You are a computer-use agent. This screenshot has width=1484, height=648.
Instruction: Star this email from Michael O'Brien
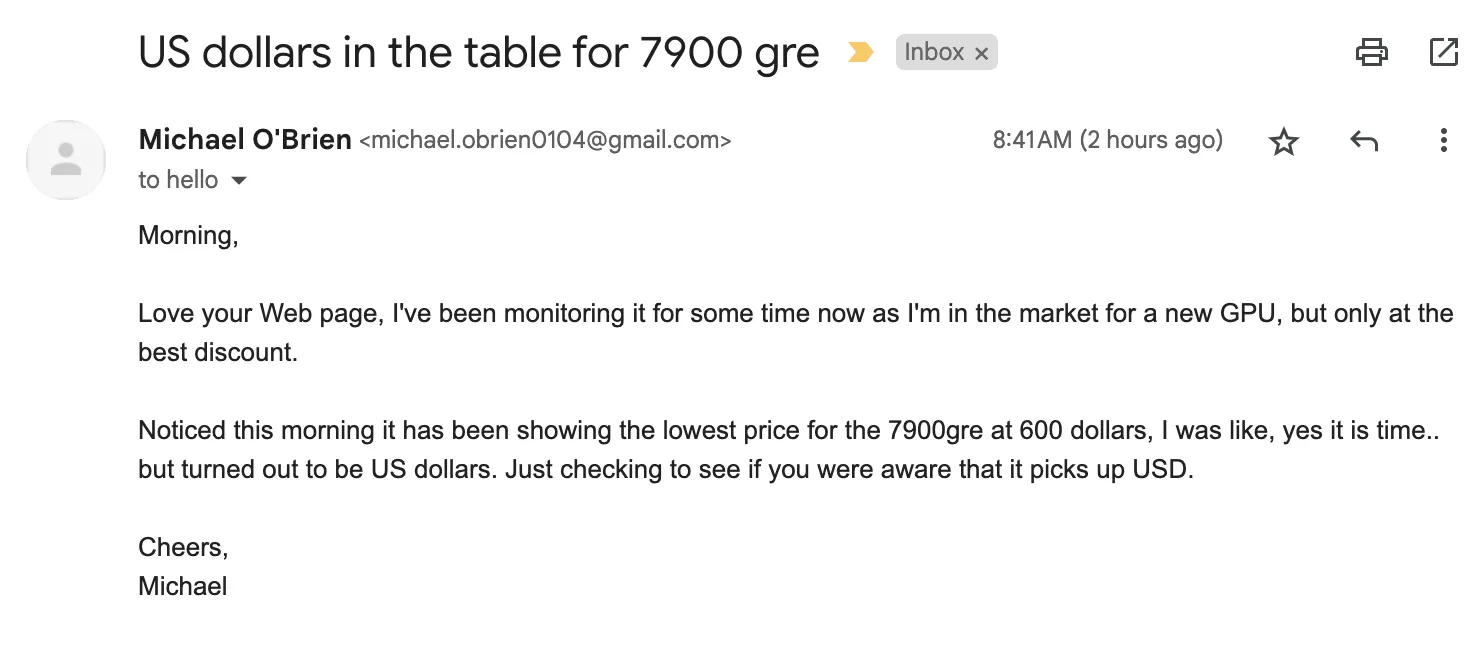pyautogui.click(x=1284, y=141)
